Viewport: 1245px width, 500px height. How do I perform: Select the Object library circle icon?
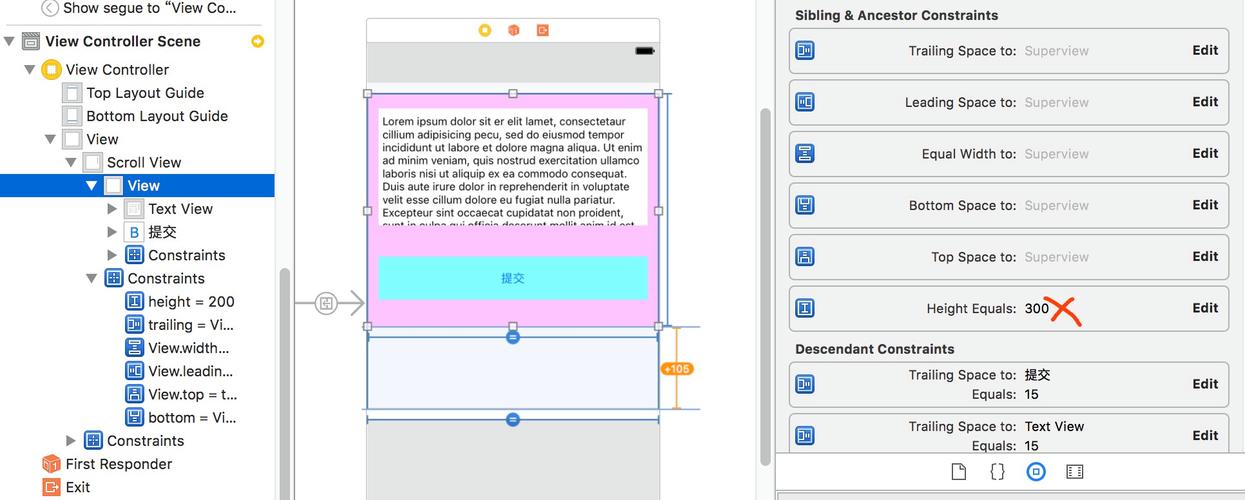tap(1036, 472)
